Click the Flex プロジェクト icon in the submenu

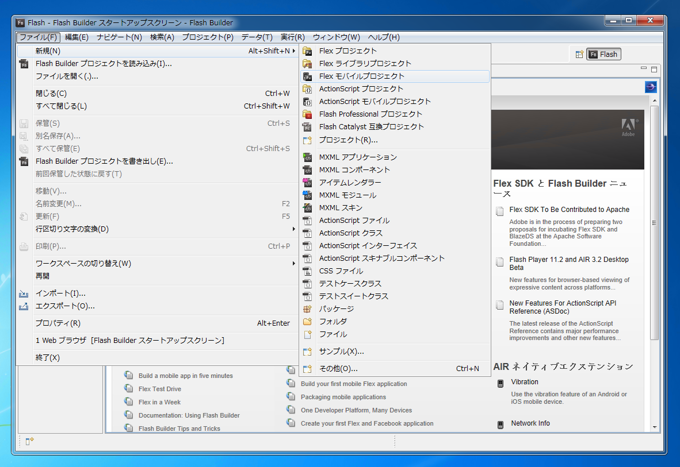coord(307,51)
